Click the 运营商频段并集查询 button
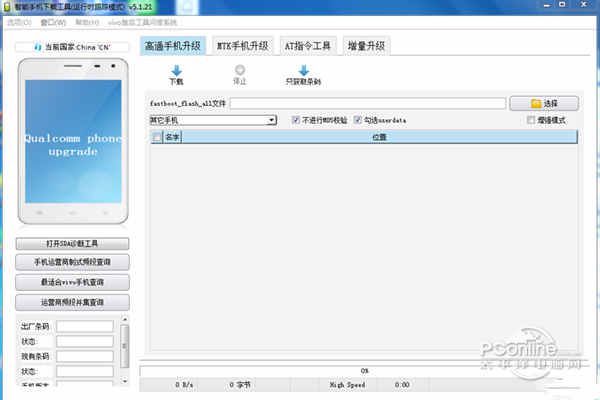600x400 pixels. pyautogui.click(x=72, y=302)
